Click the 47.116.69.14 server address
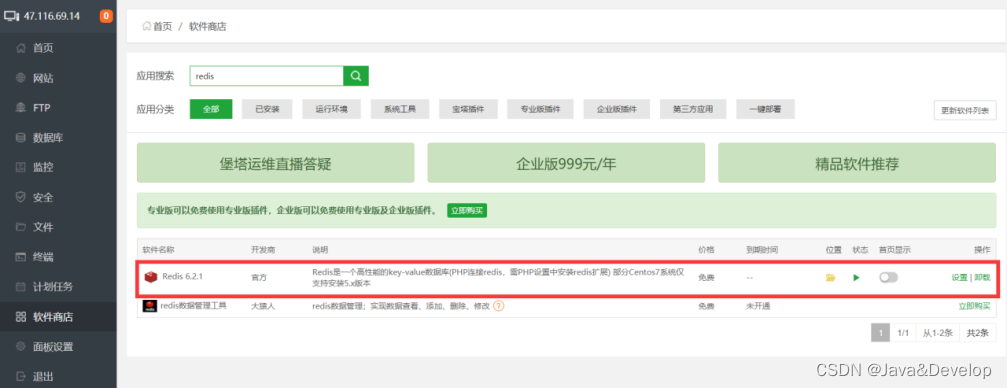The image size is (1007, 388). click(52, 16)
